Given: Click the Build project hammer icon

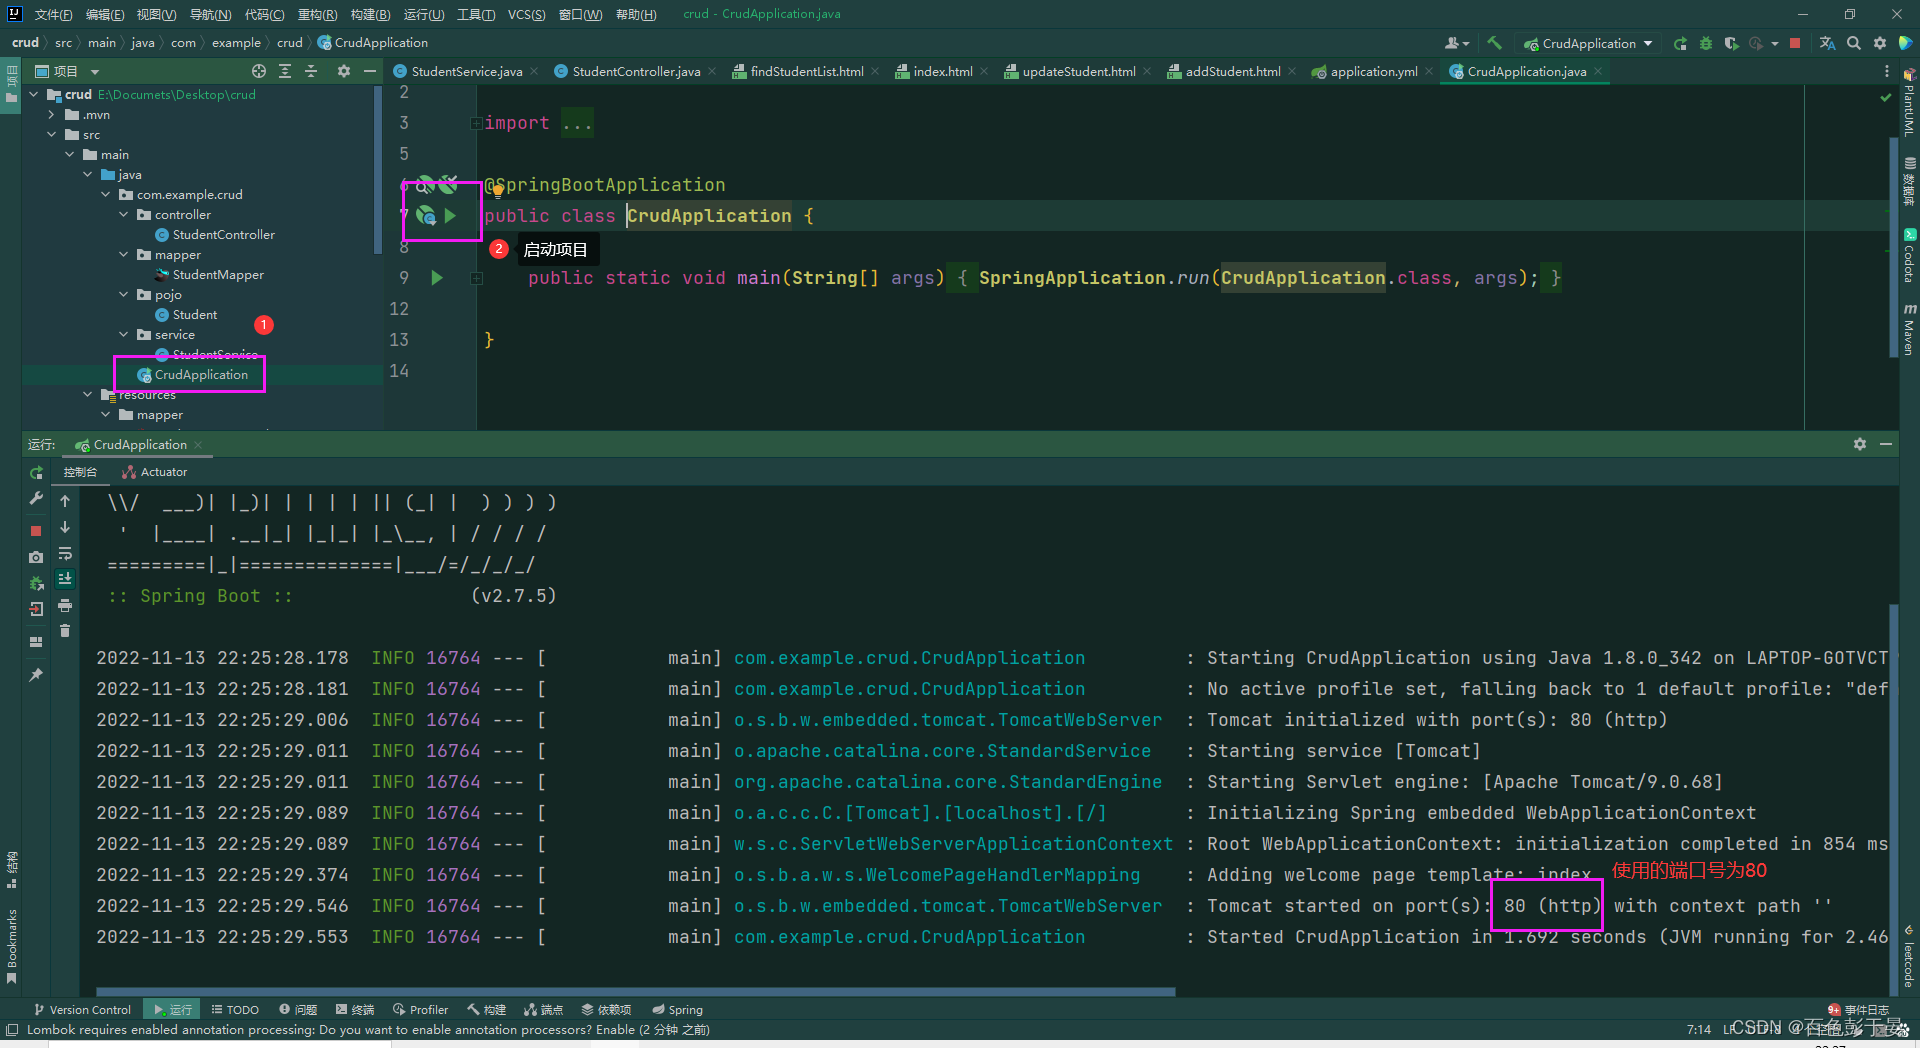Looking at the screenshot, I should click(x=1494, y=43).
